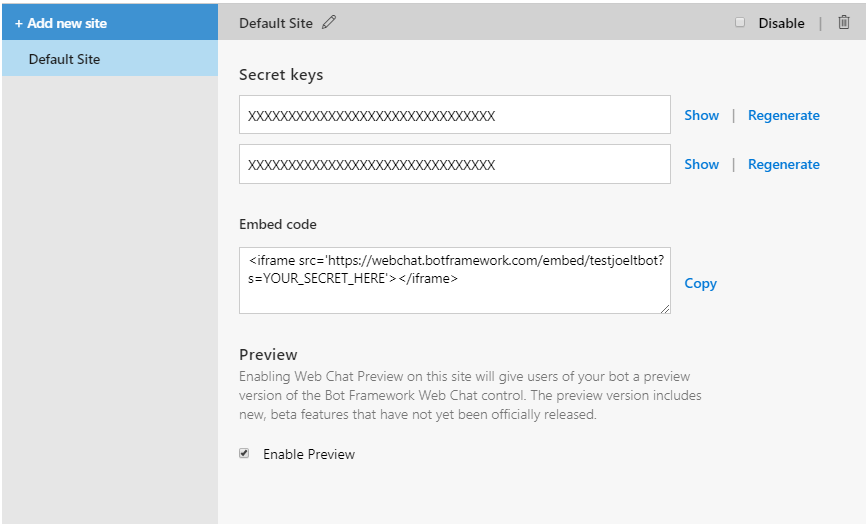Image resolution: width=867 pixels, height=524 pixels.
Task: Regenerate the second secret key
Action: coord(784,165)
